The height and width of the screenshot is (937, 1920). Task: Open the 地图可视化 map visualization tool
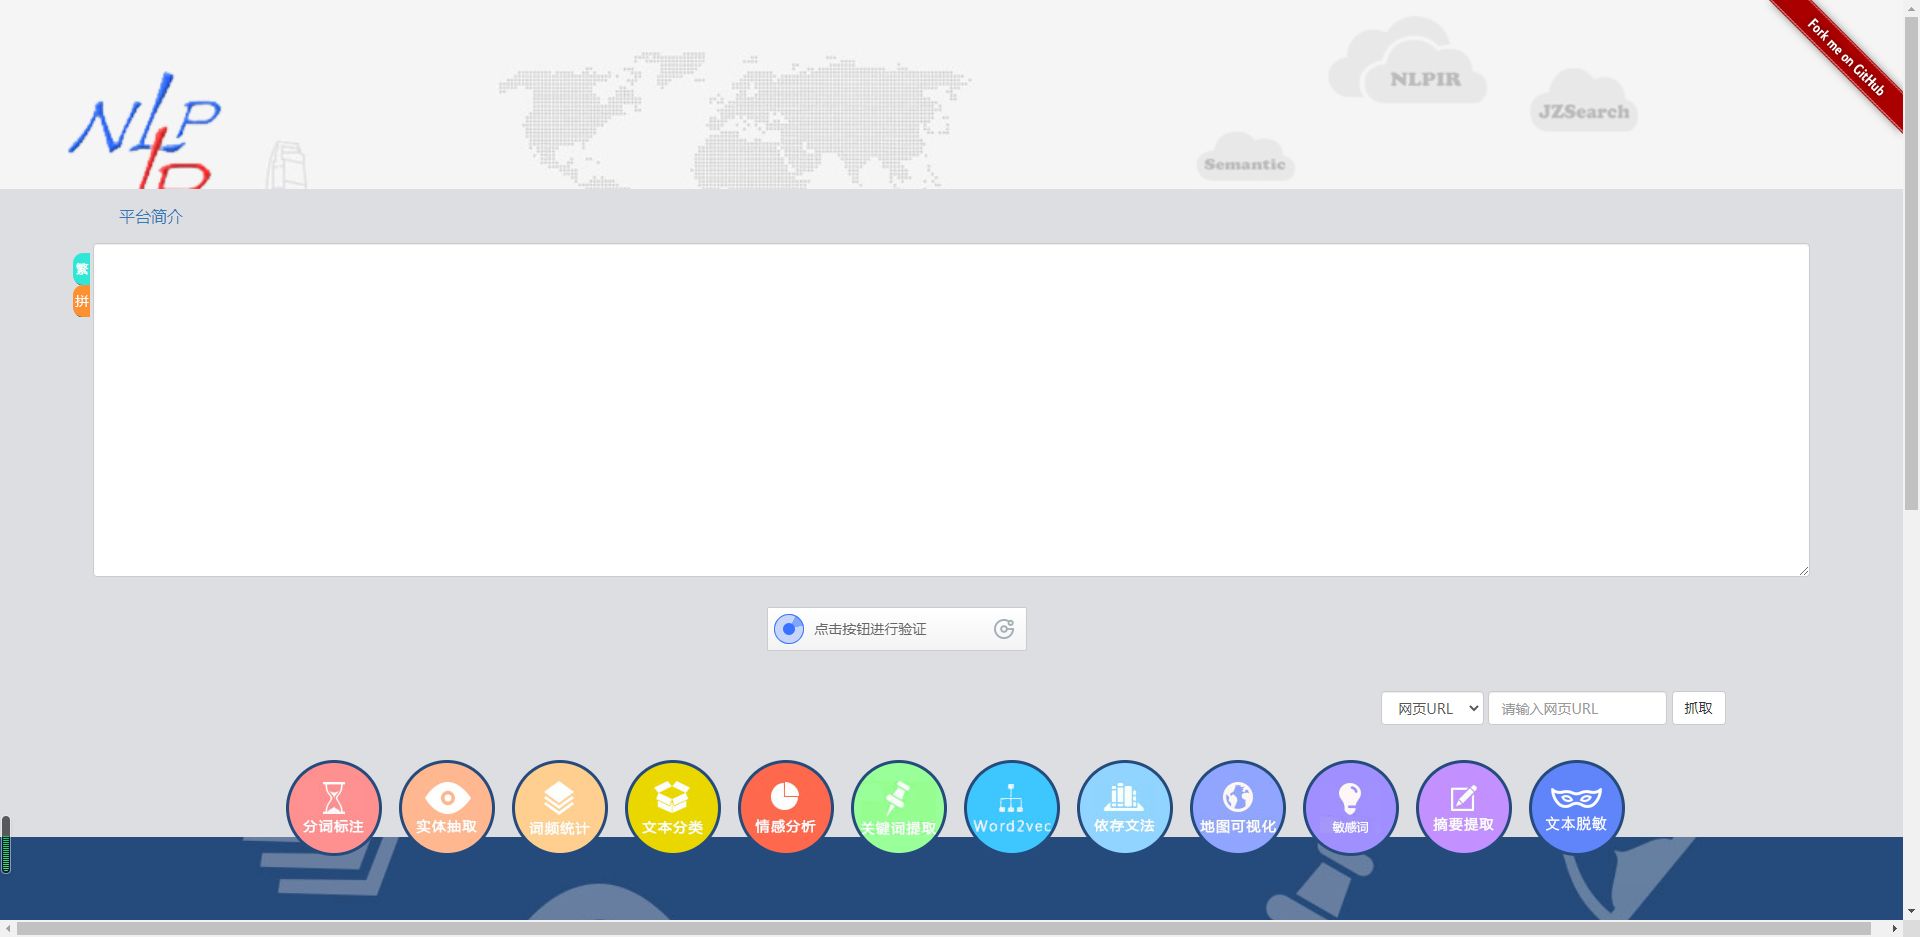click(1238, 807)
